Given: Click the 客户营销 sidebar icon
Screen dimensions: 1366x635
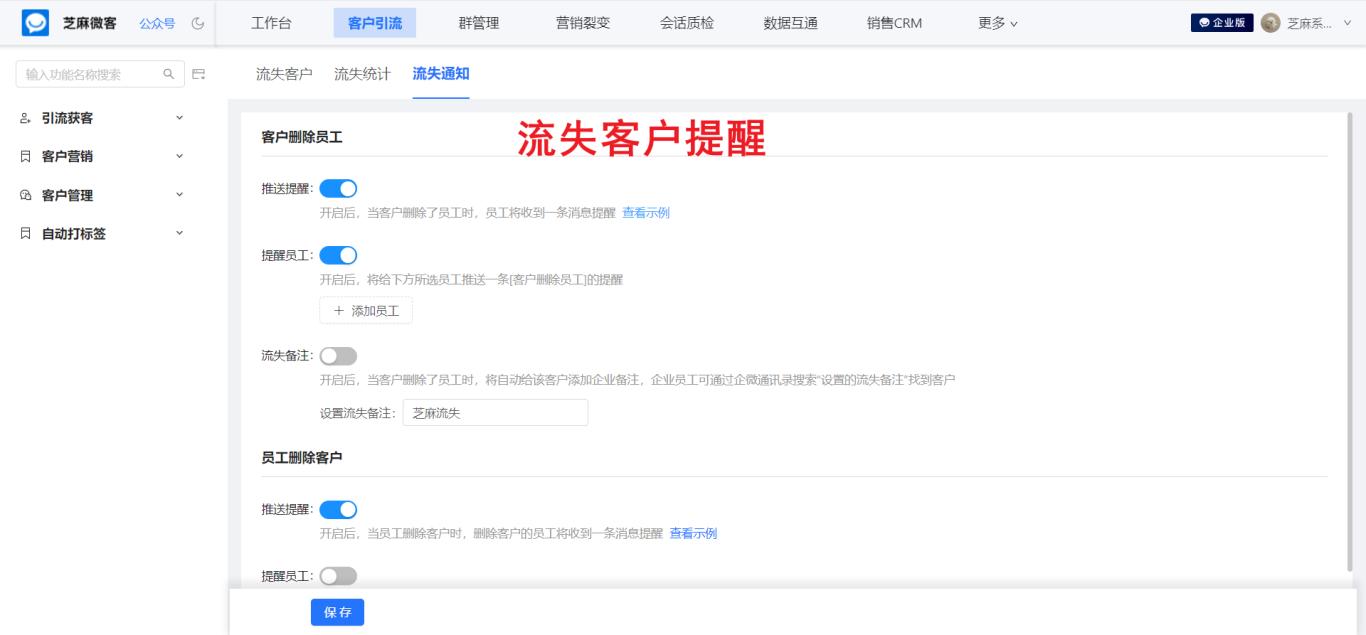Looking at the screenshot, I should point(24,156).
